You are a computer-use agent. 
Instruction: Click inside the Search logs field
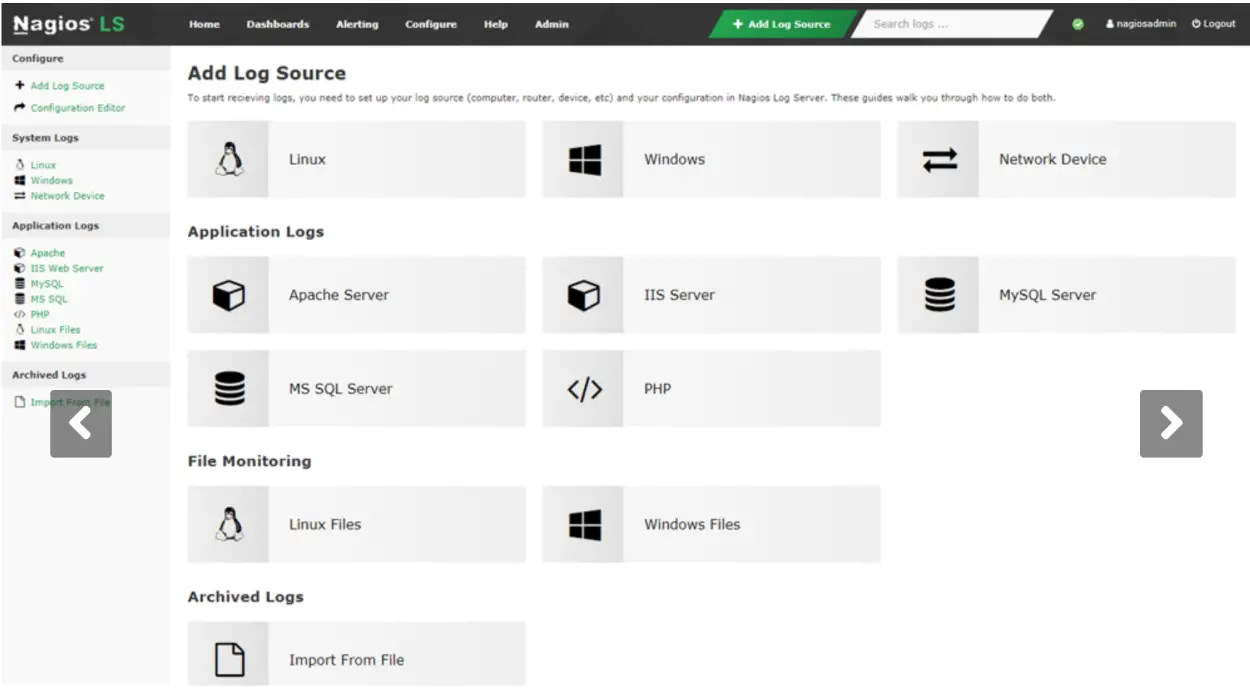coord(950,25)
